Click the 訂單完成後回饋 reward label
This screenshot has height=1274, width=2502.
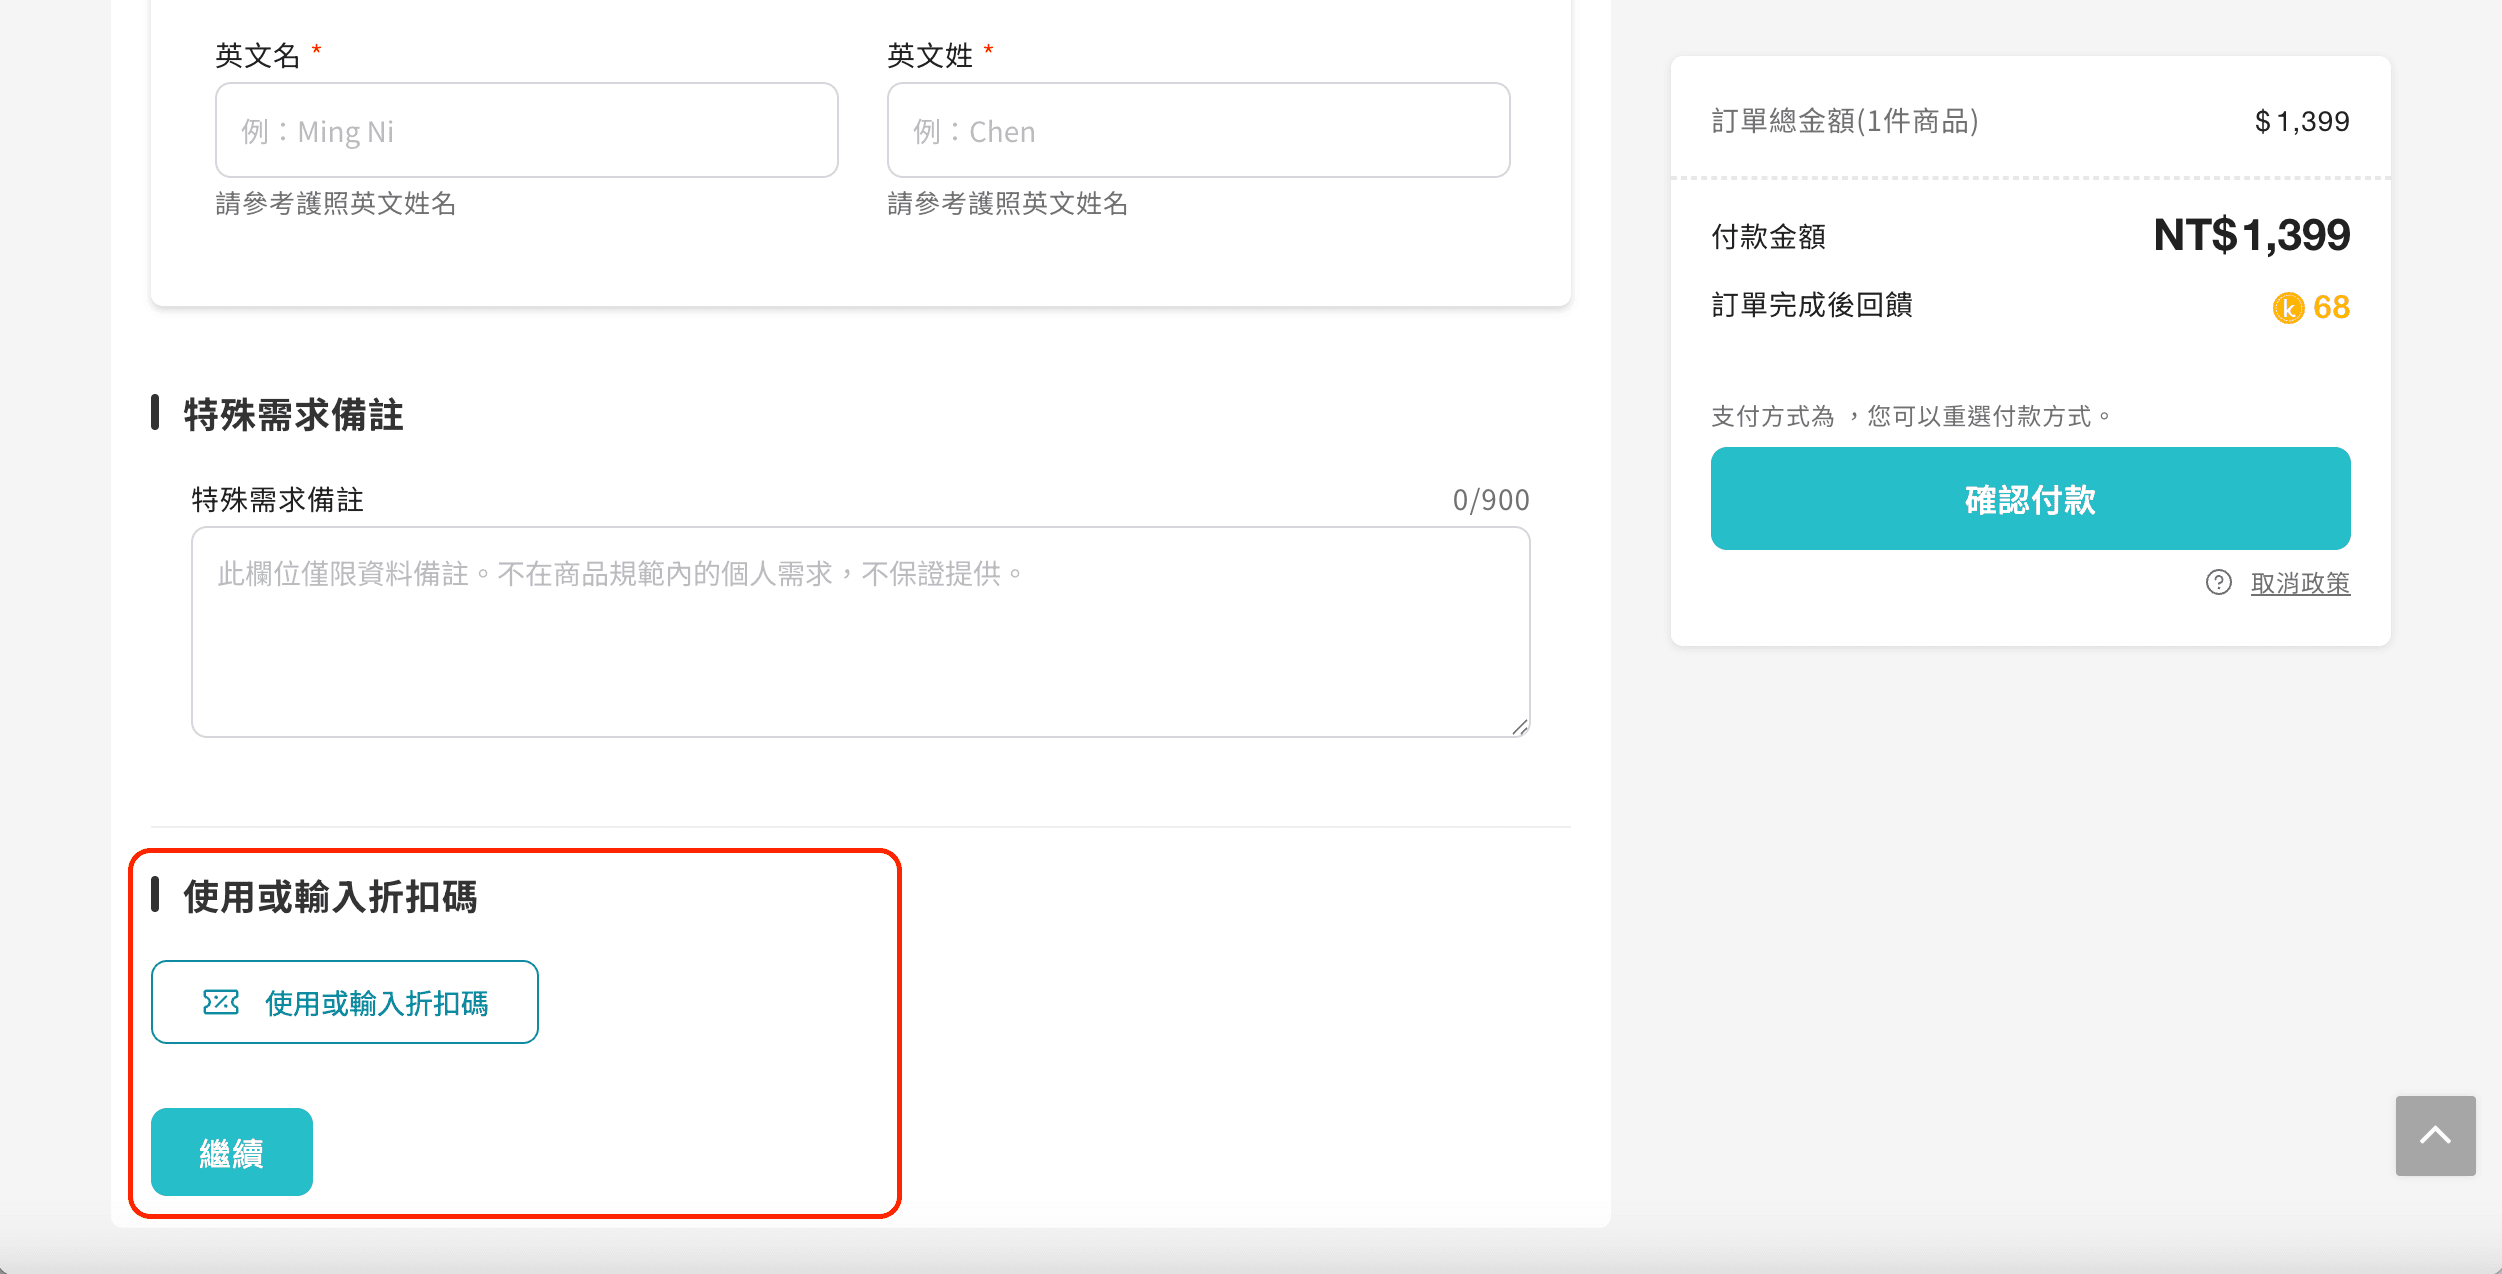pyautogui.click(x=1810, y=306)
